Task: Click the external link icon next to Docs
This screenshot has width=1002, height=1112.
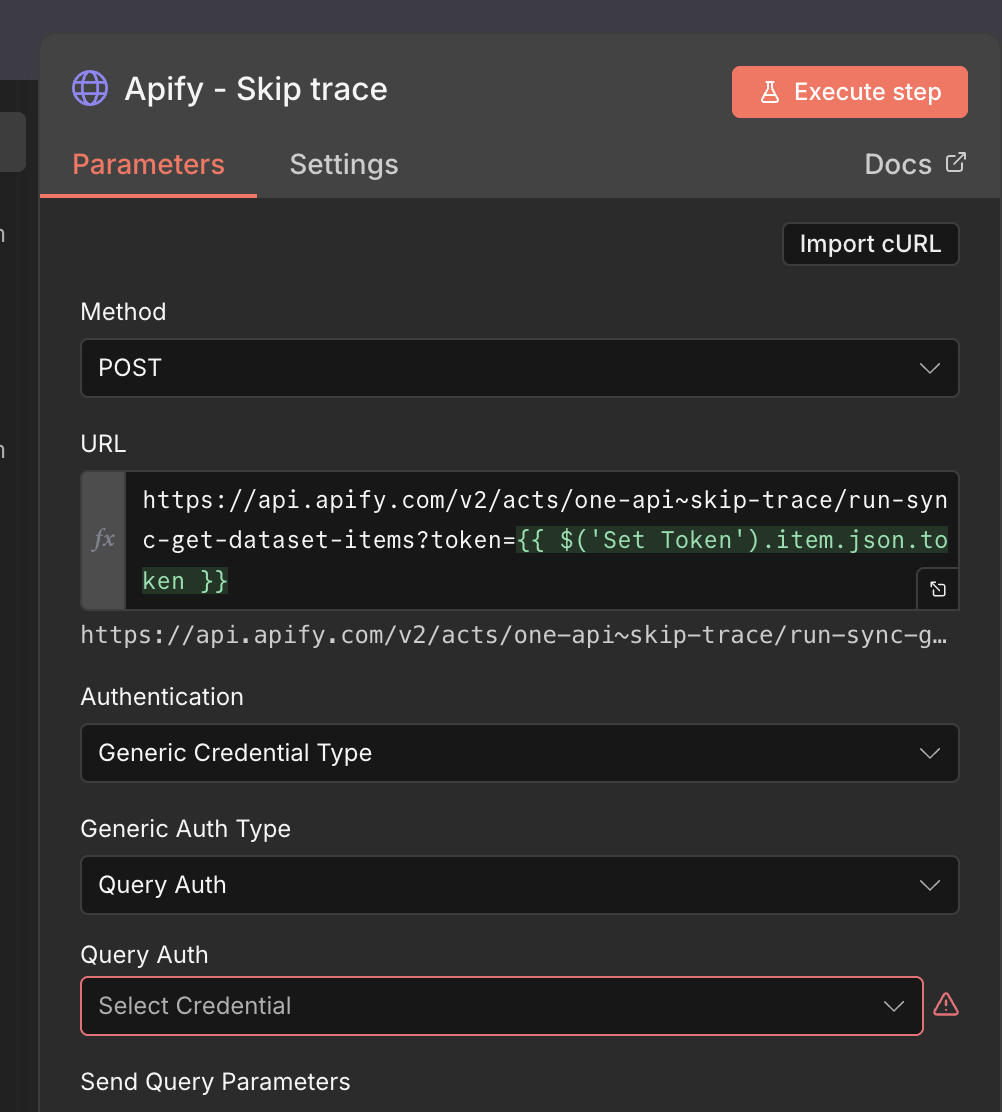Action: 956,163
